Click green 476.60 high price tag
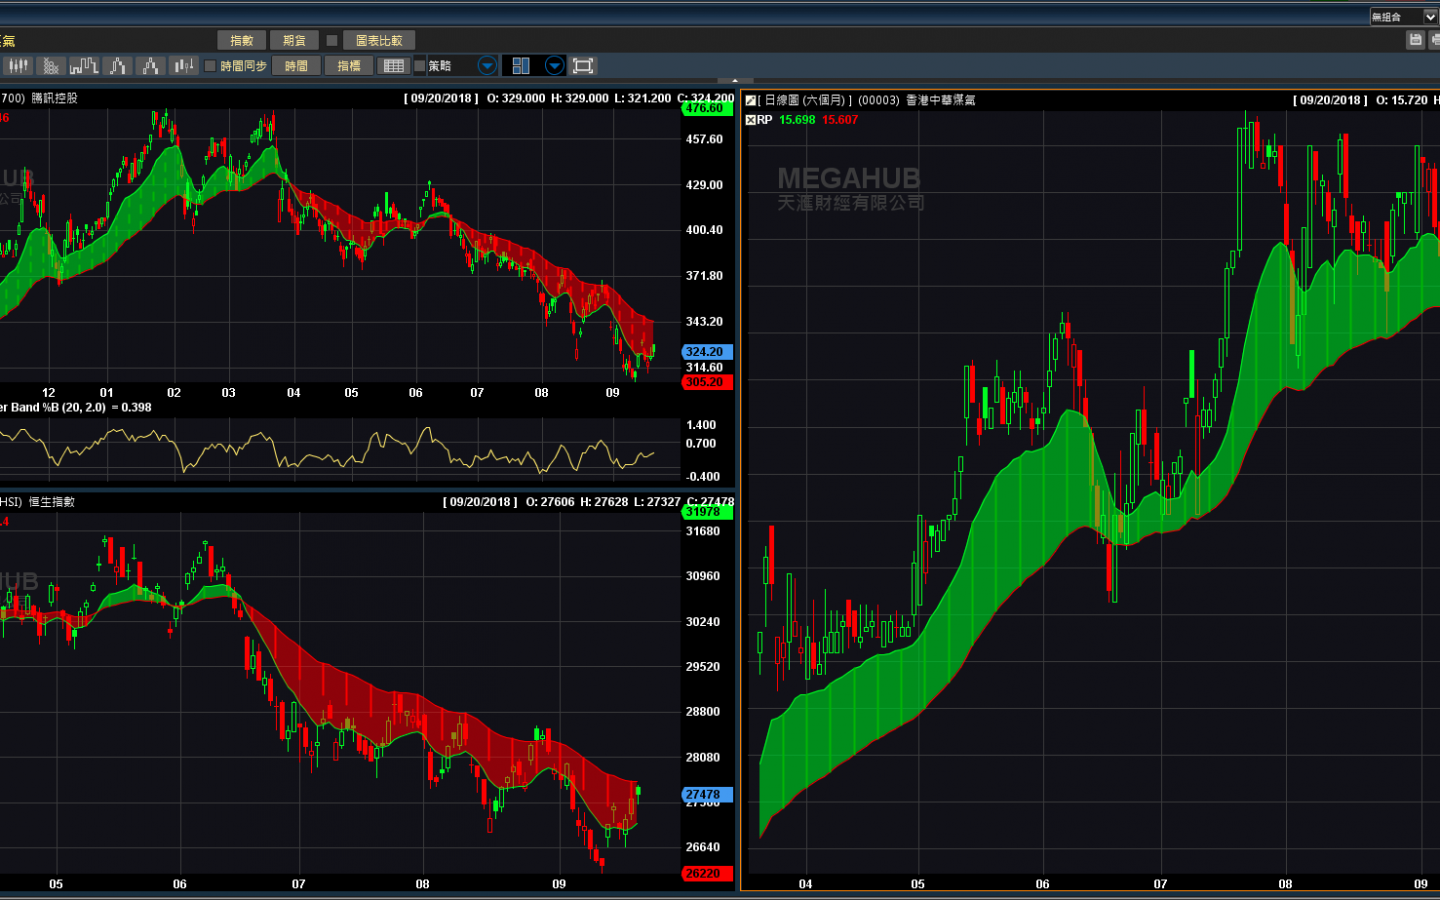Viewport: 1440px width, 900px height. [x=708, y=108]
